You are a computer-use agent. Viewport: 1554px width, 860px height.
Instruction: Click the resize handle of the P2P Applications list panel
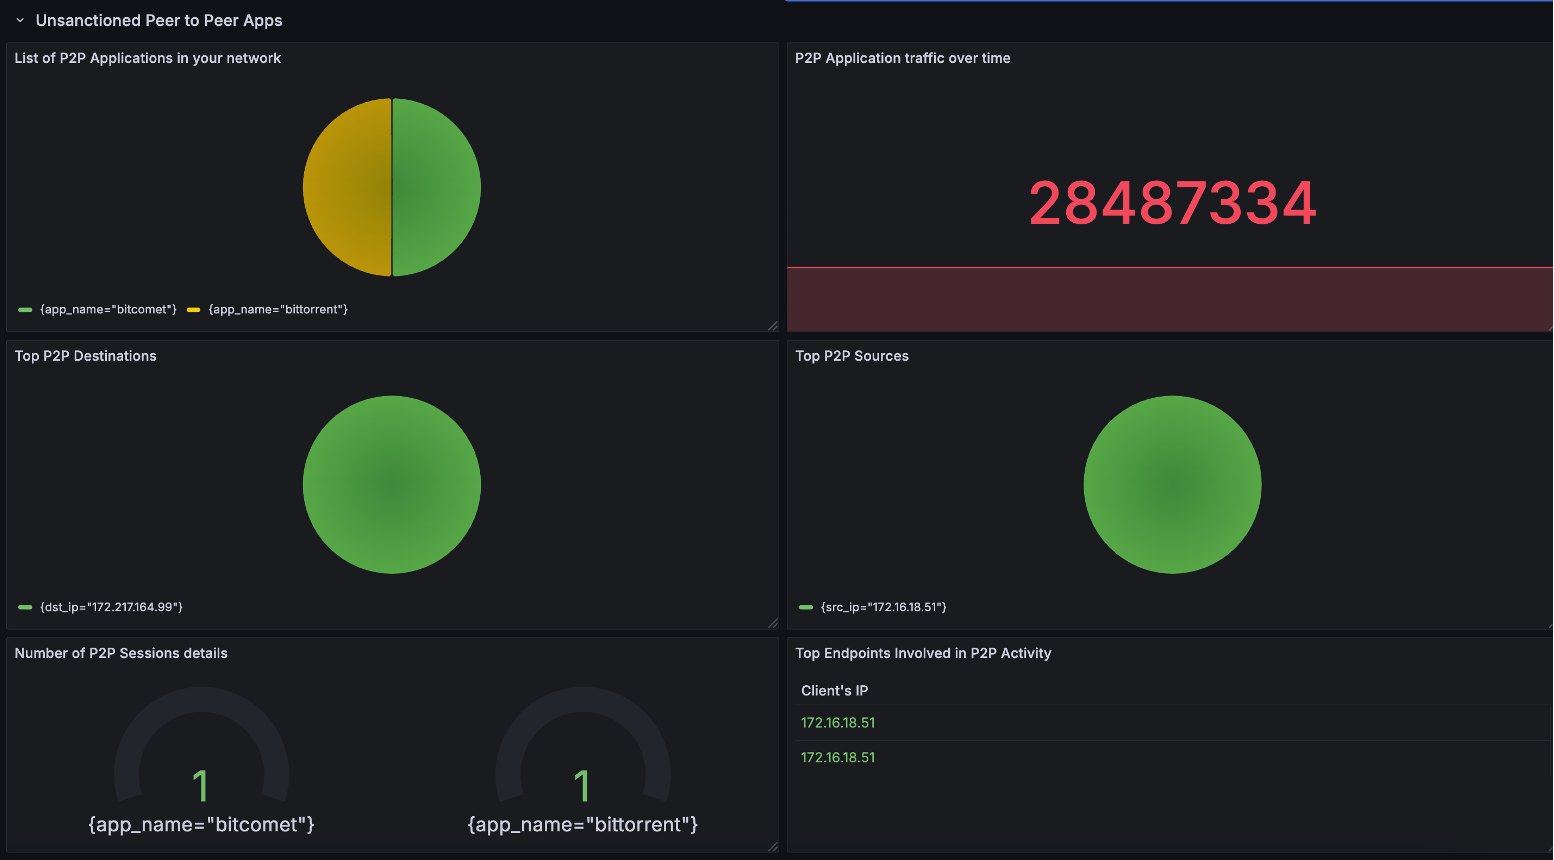[x=773, y=326]
